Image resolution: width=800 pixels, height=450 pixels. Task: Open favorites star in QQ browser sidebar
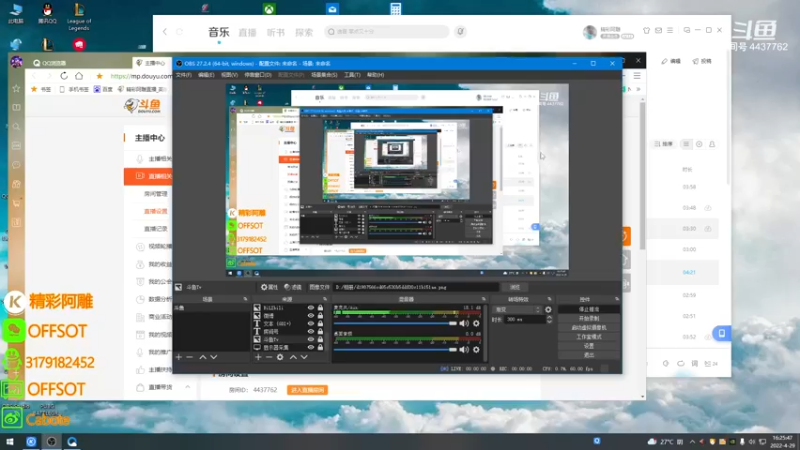coord(16,89)
